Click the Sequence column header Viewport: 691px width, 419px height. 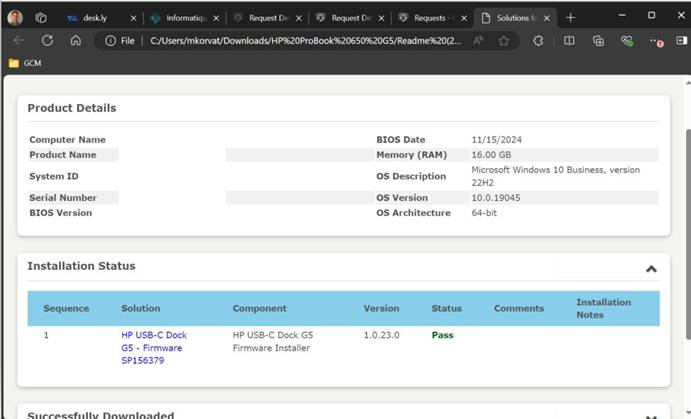pos(66,308)
